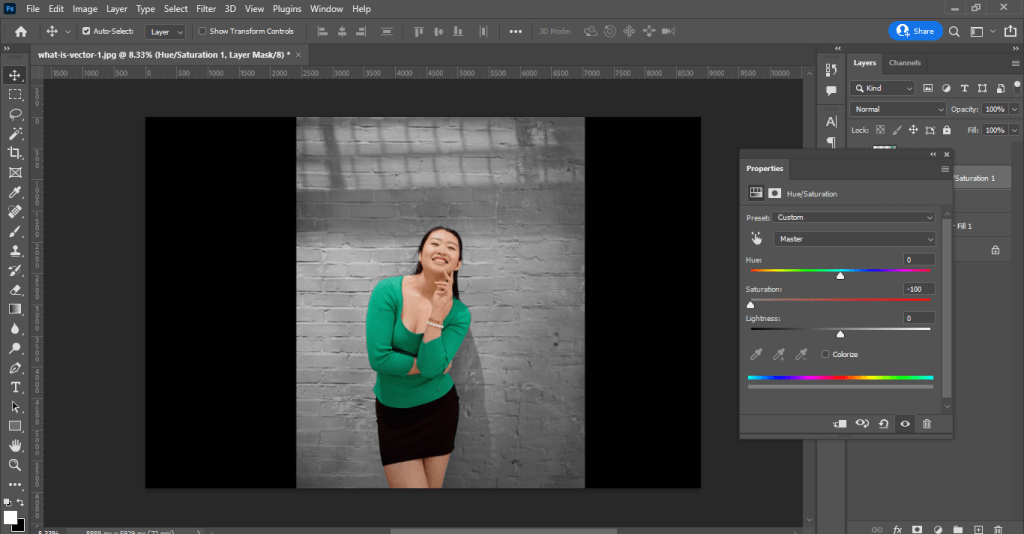Activate the Zoom tool in toolbar
Image resolution: width=1024 pixels, height=534 pixels.
pyautogui.click(x=15, y=465)
